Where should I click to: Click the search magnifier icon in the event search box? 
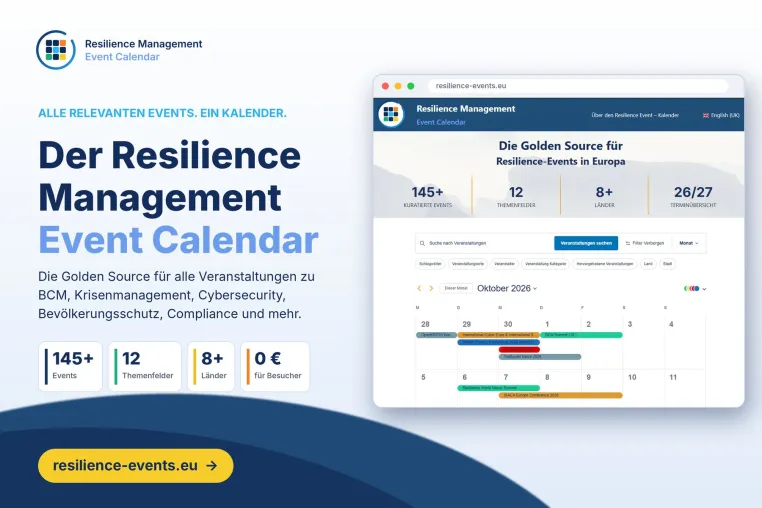422,243
